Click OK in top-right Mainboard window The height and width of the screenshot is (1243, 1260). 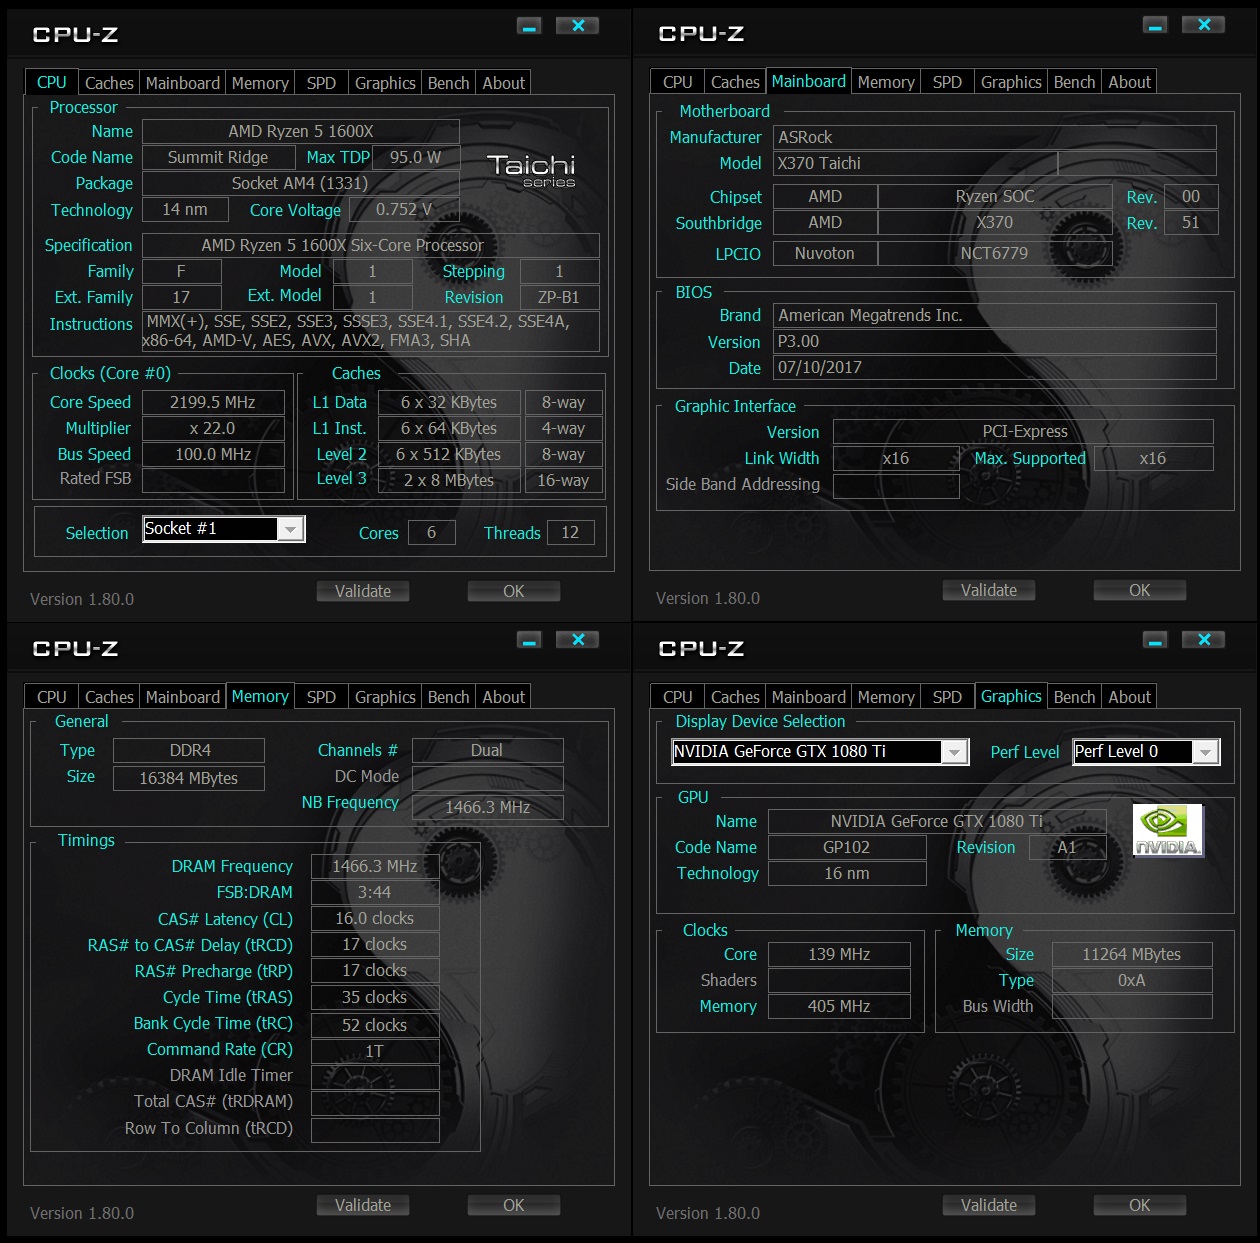pos(1140,590)
